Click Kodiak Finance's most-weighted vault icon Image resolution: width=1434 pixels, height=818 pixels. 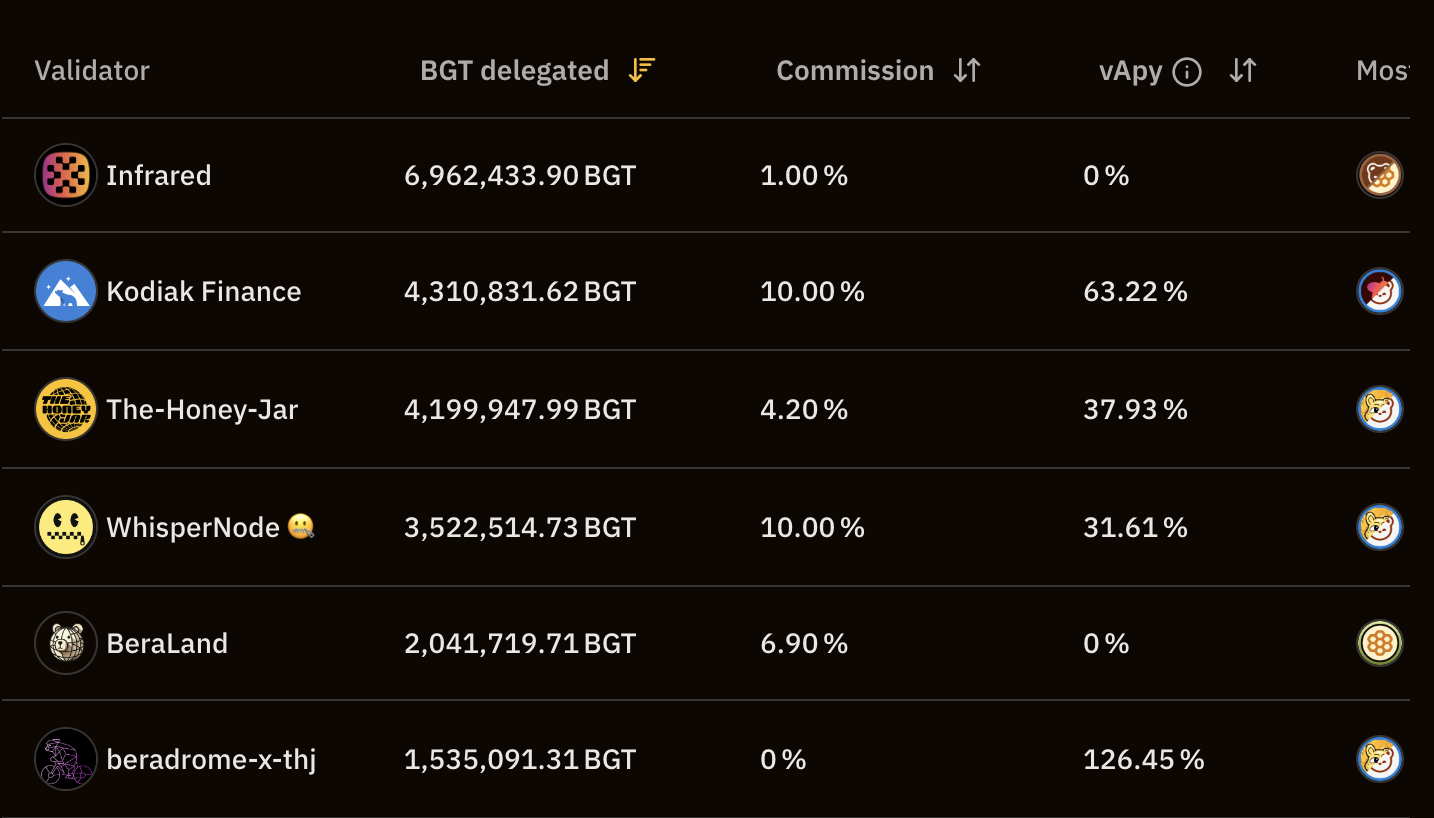coord(1380,291)
